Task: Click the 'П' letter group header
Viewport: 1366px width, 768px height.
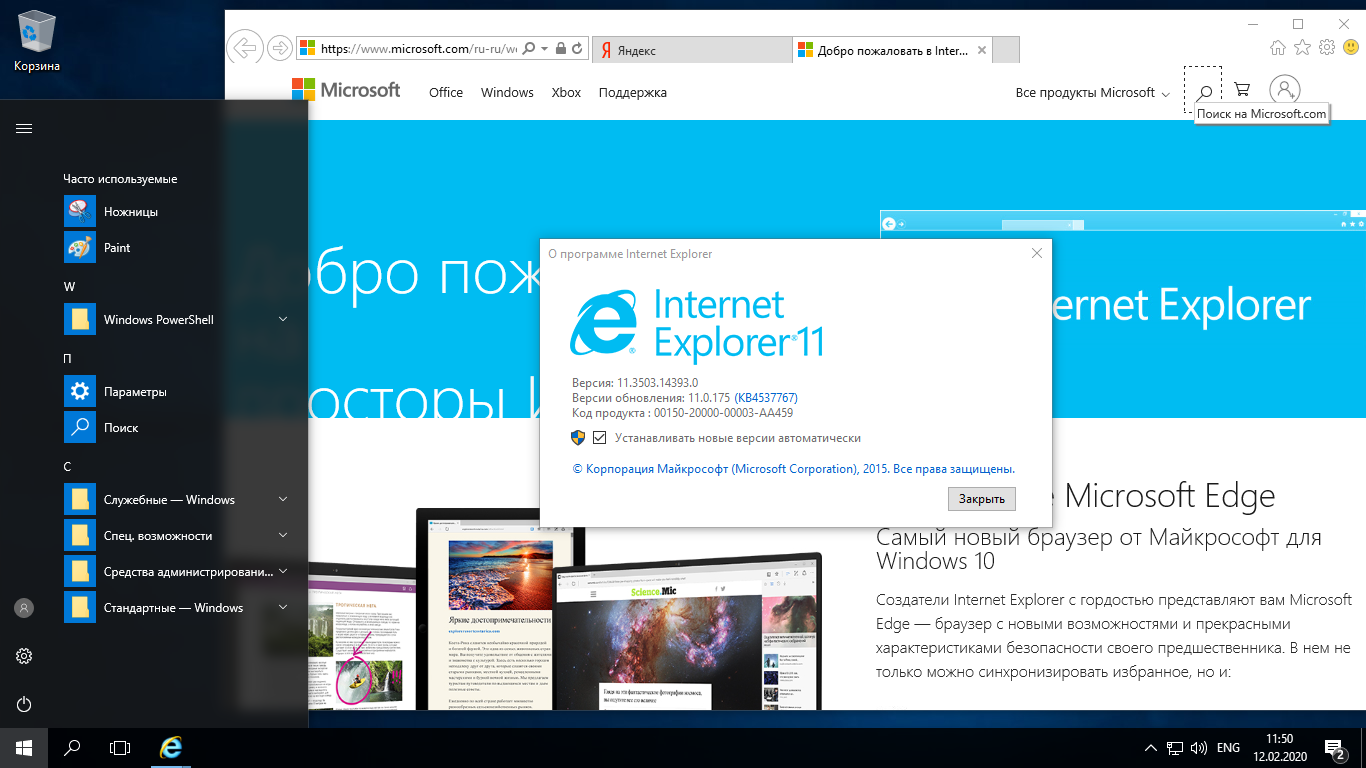Action: (67, 358)
